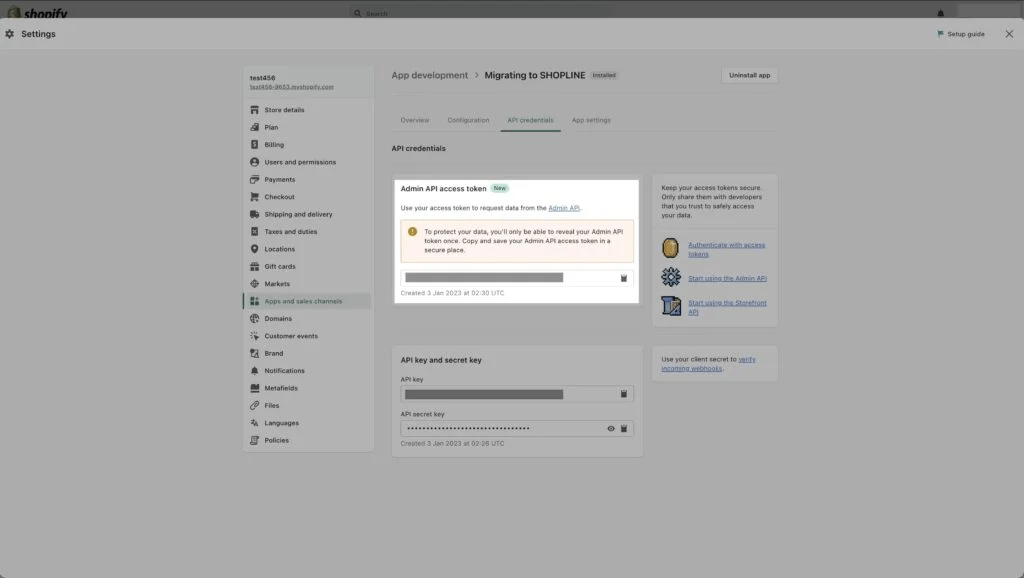Click the Search bar at top
1024x578 pixels.
click(x=480, y=12)
